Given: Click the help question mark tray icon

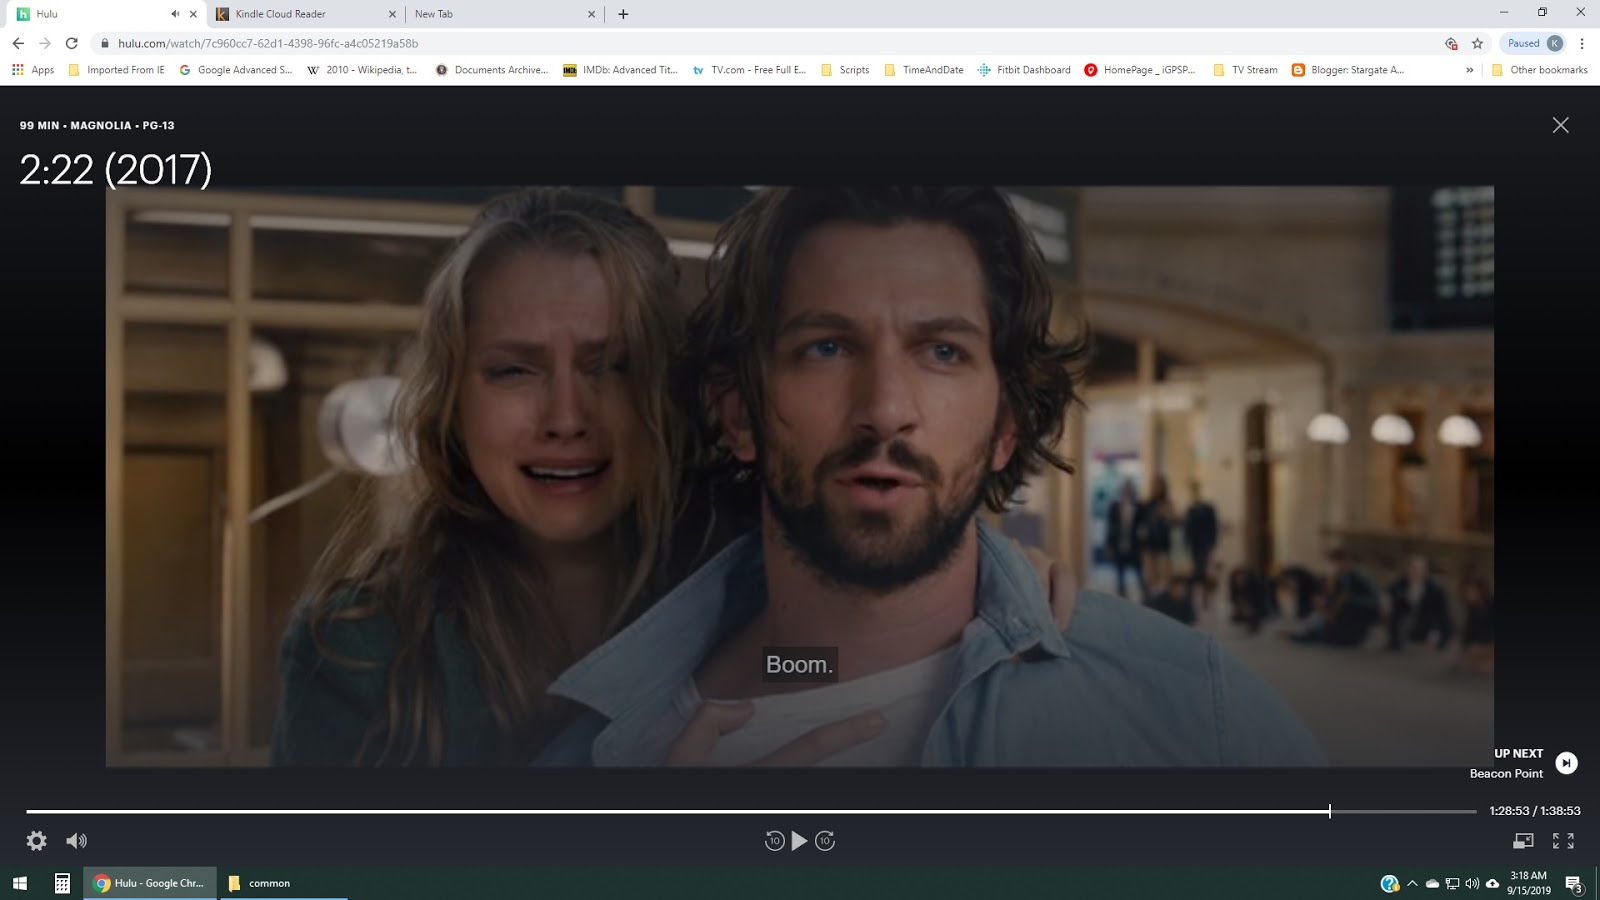Looking at the screenshot, I should [x=1389, y=883].
